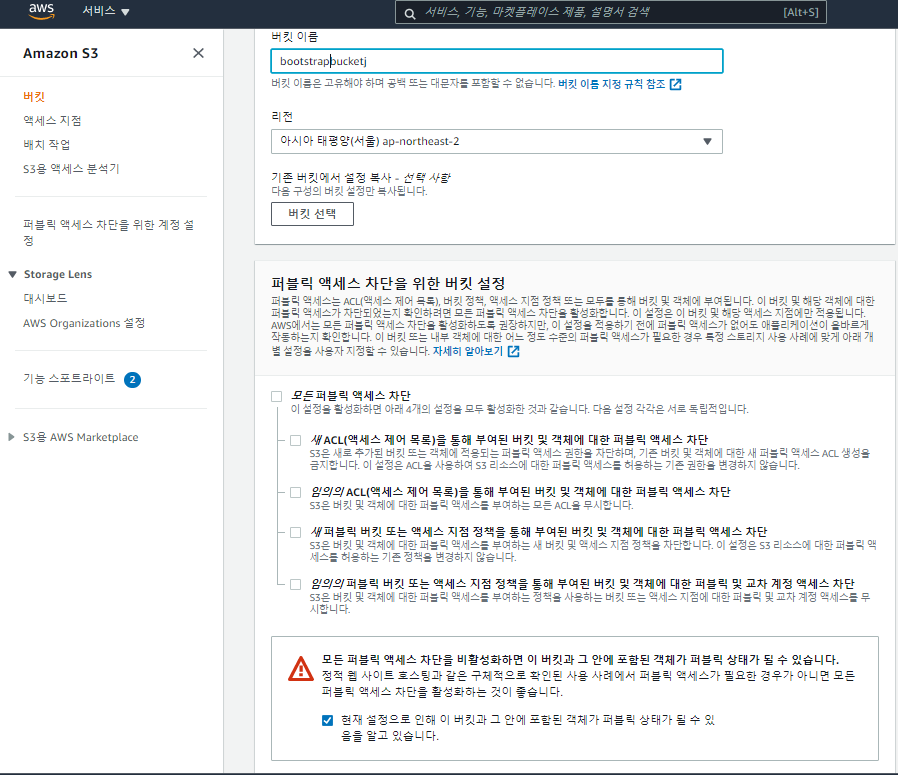Viewport: 898px width, 775px height.
Task: Collapse the Storage Lens section
Action: click(13, 274)
